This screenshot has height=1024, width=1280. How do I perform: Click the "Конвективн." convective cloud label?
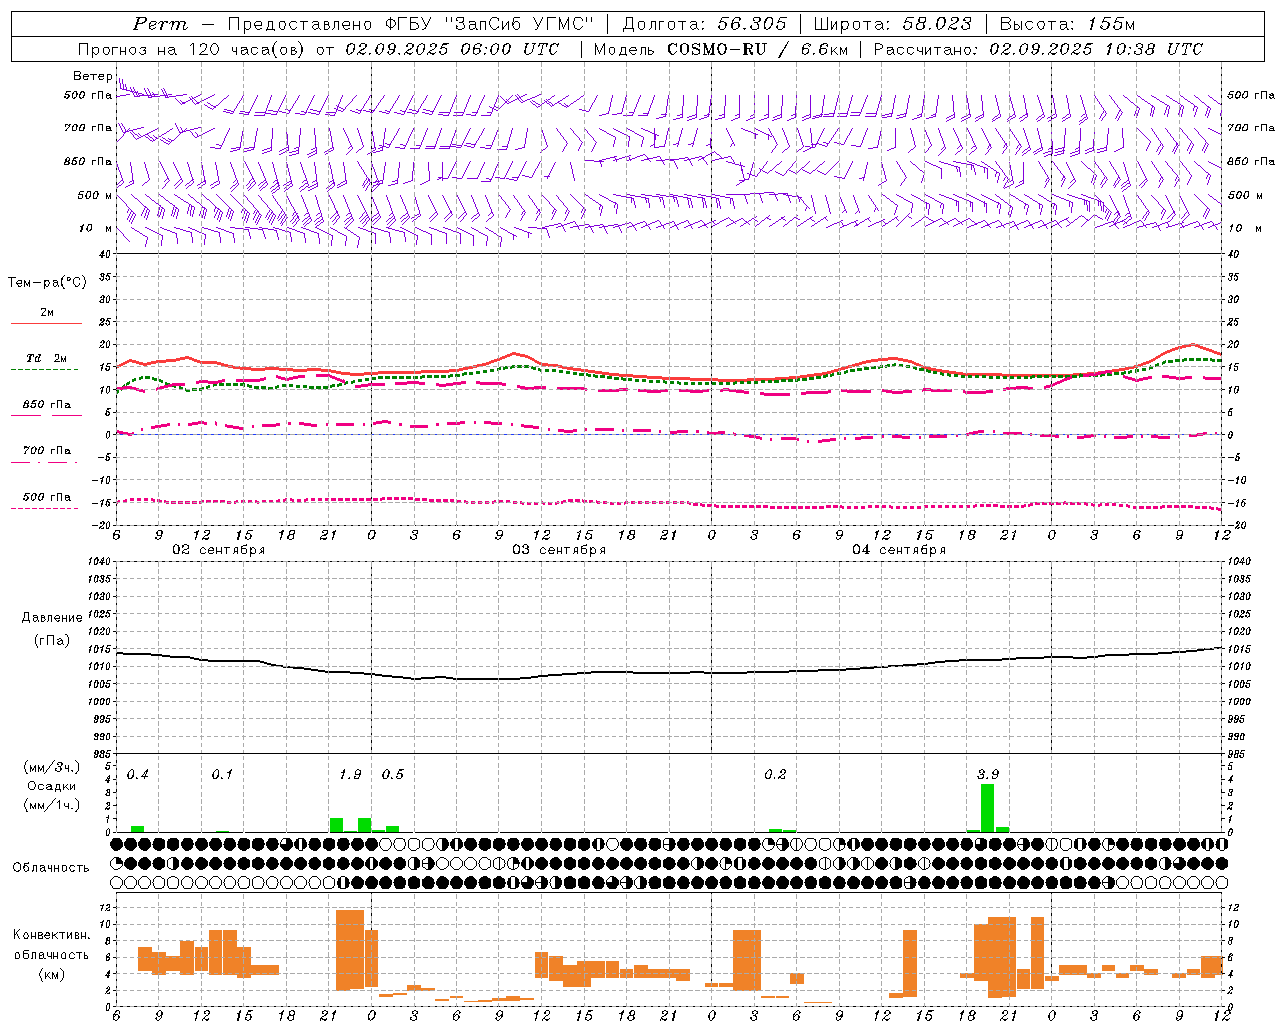pos(51,935)
